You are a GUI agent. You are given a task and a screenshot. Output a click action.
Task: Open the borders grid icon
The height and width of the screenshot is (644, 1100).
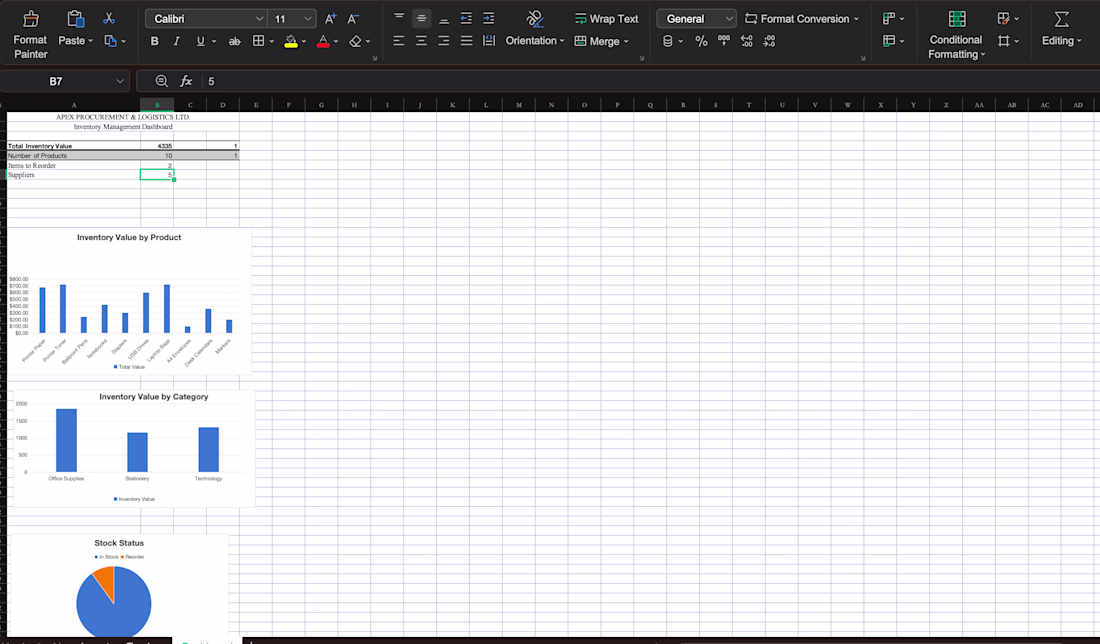(259, 41)
